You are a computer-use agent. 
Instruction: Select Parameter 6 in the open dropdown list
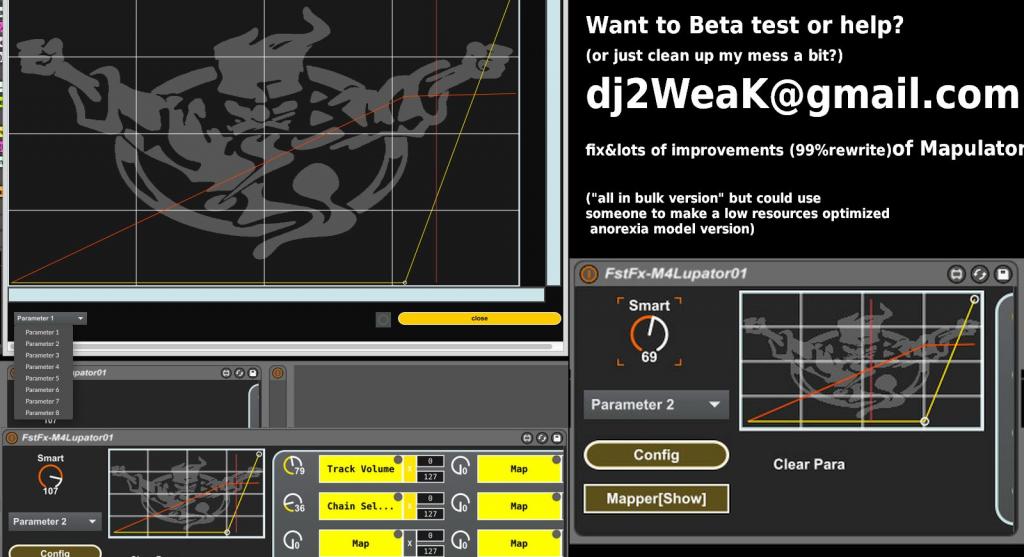coord(42,390)
